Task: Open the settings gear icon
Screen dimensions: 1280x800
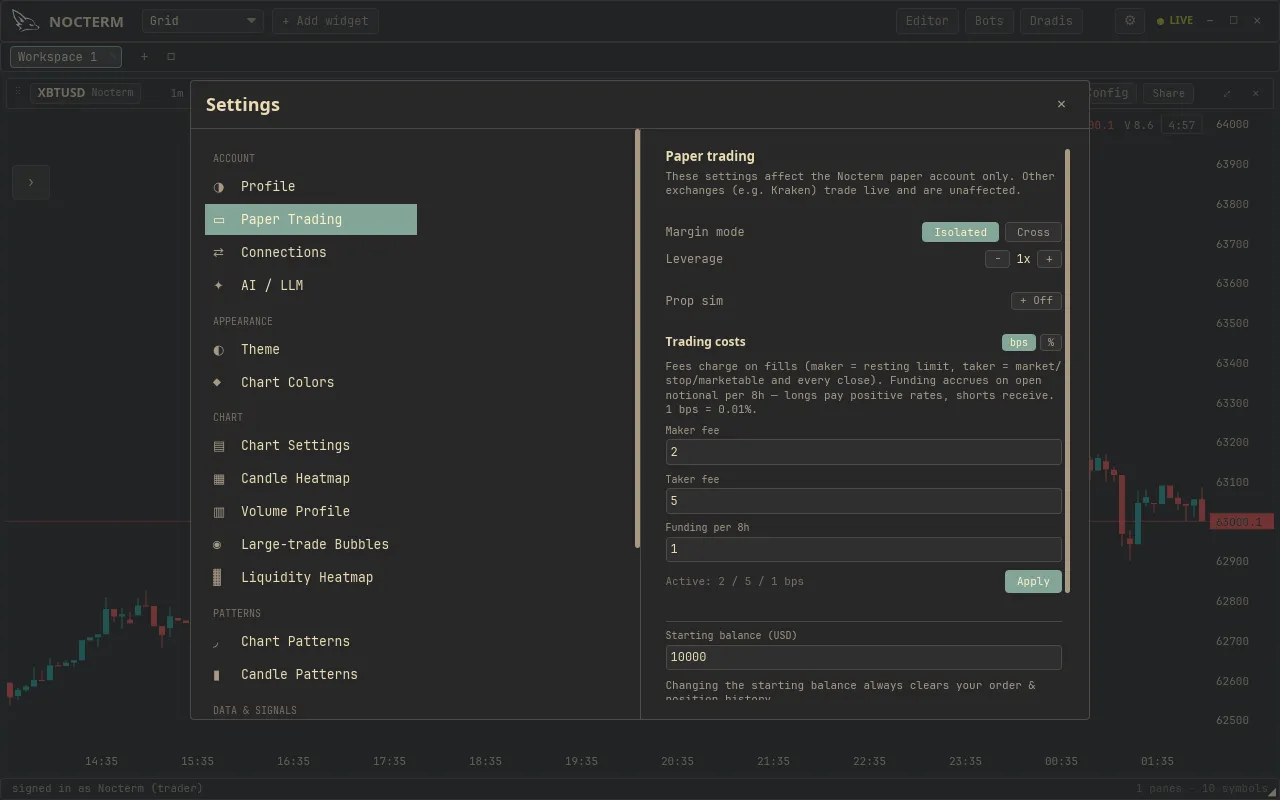Action: (x=1130, y=20)
